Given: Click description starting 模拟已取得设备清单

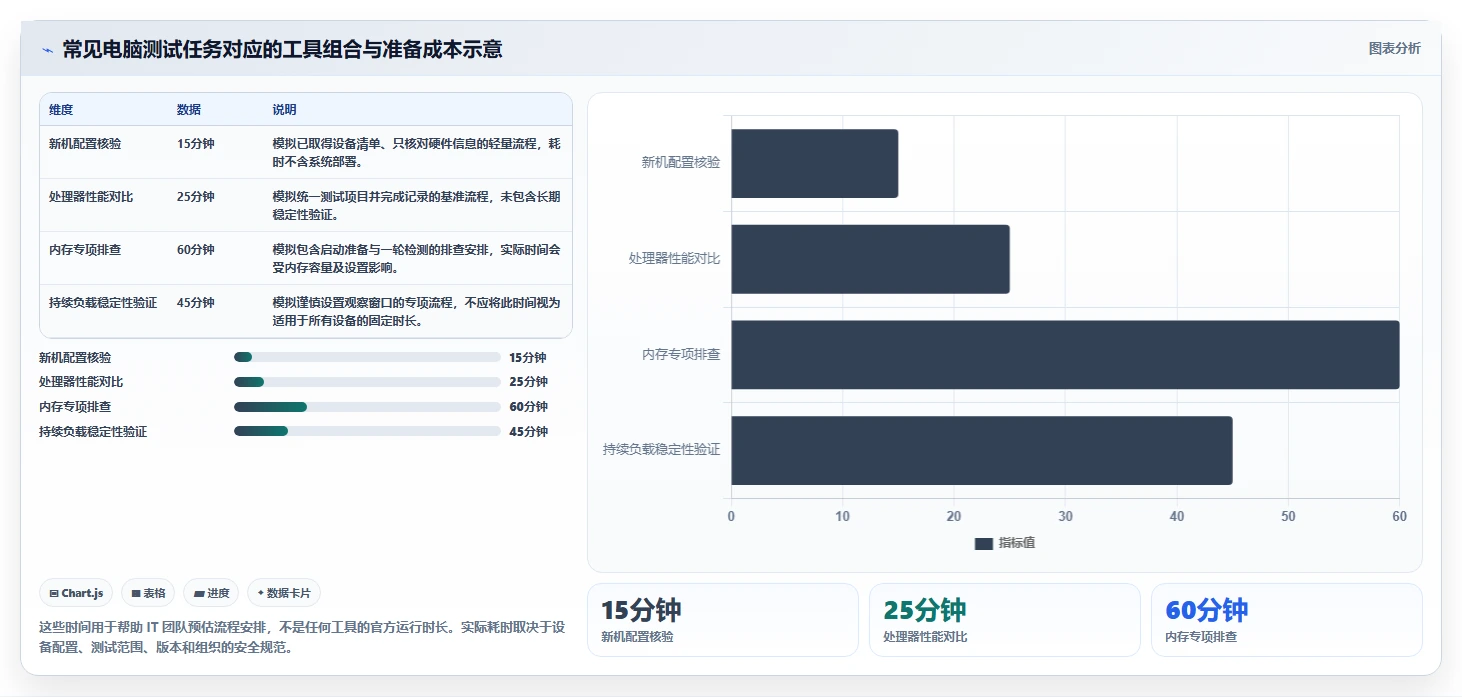Looking at the screenshot, I should [x=417, y=152].
